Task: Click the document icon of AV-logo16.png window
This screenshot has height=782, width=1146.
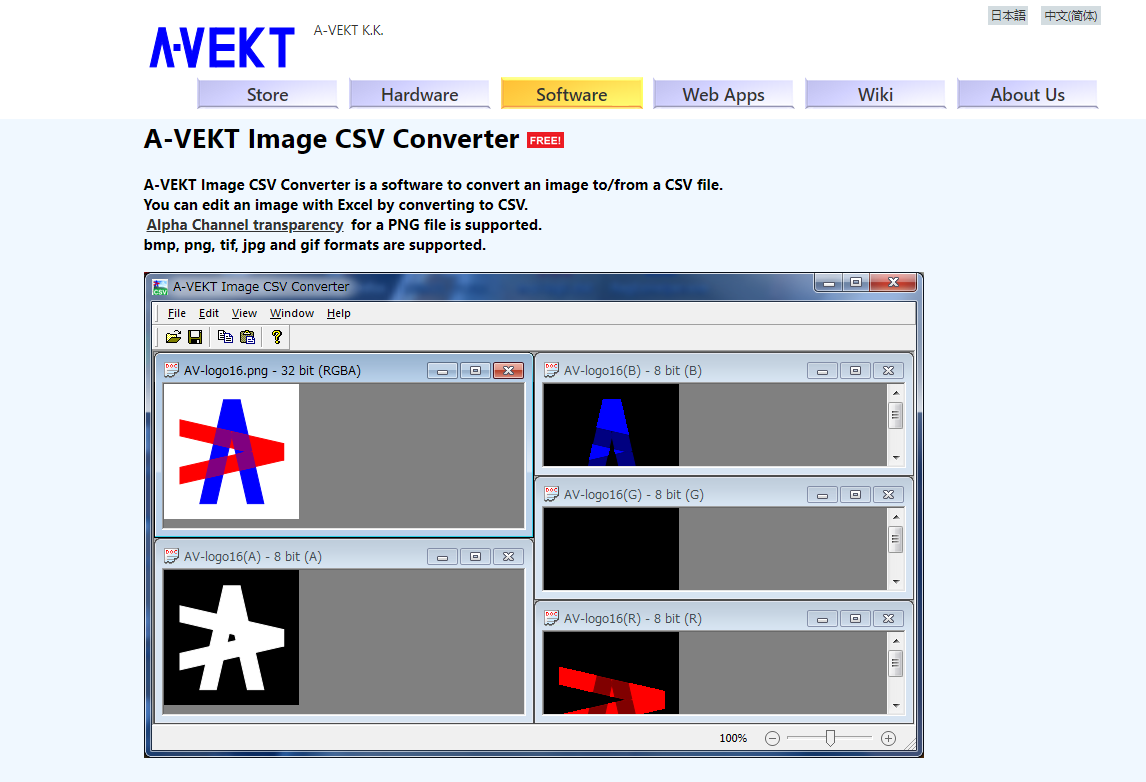Action: [x=172, y=370]
